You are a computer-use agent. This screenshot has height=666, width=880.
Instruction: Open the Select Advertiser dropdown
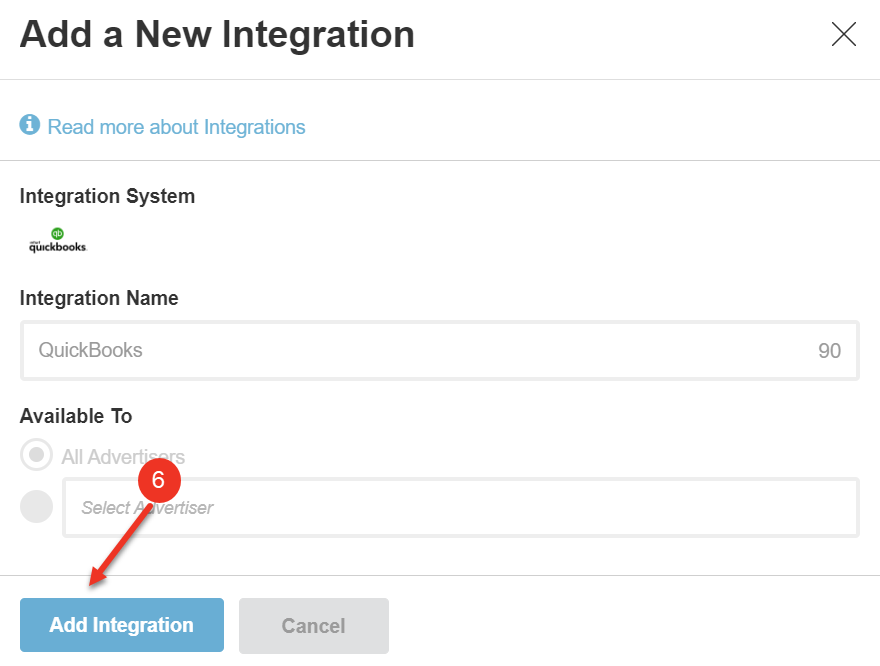click(x=461, y=508)
